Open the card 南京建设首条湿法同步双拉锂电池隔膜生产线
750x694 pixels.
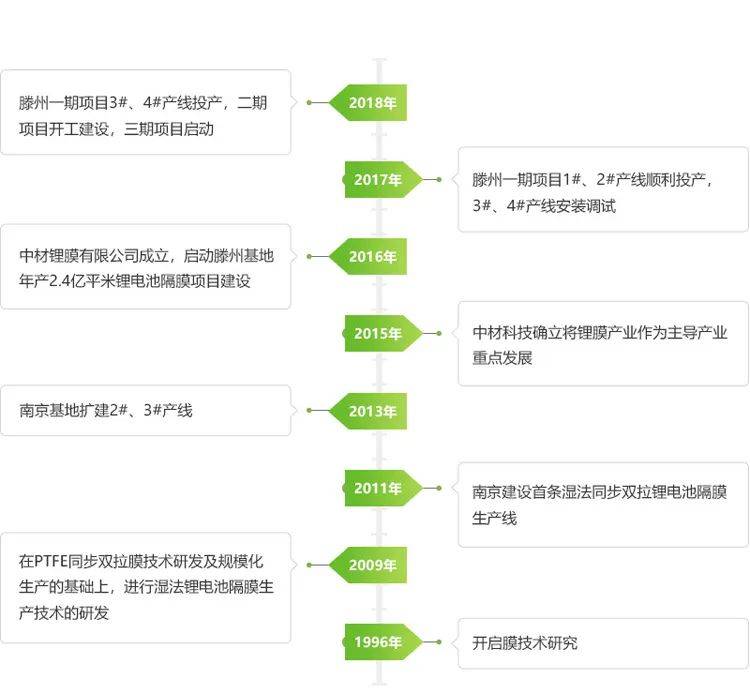click(x=603, y=505)
